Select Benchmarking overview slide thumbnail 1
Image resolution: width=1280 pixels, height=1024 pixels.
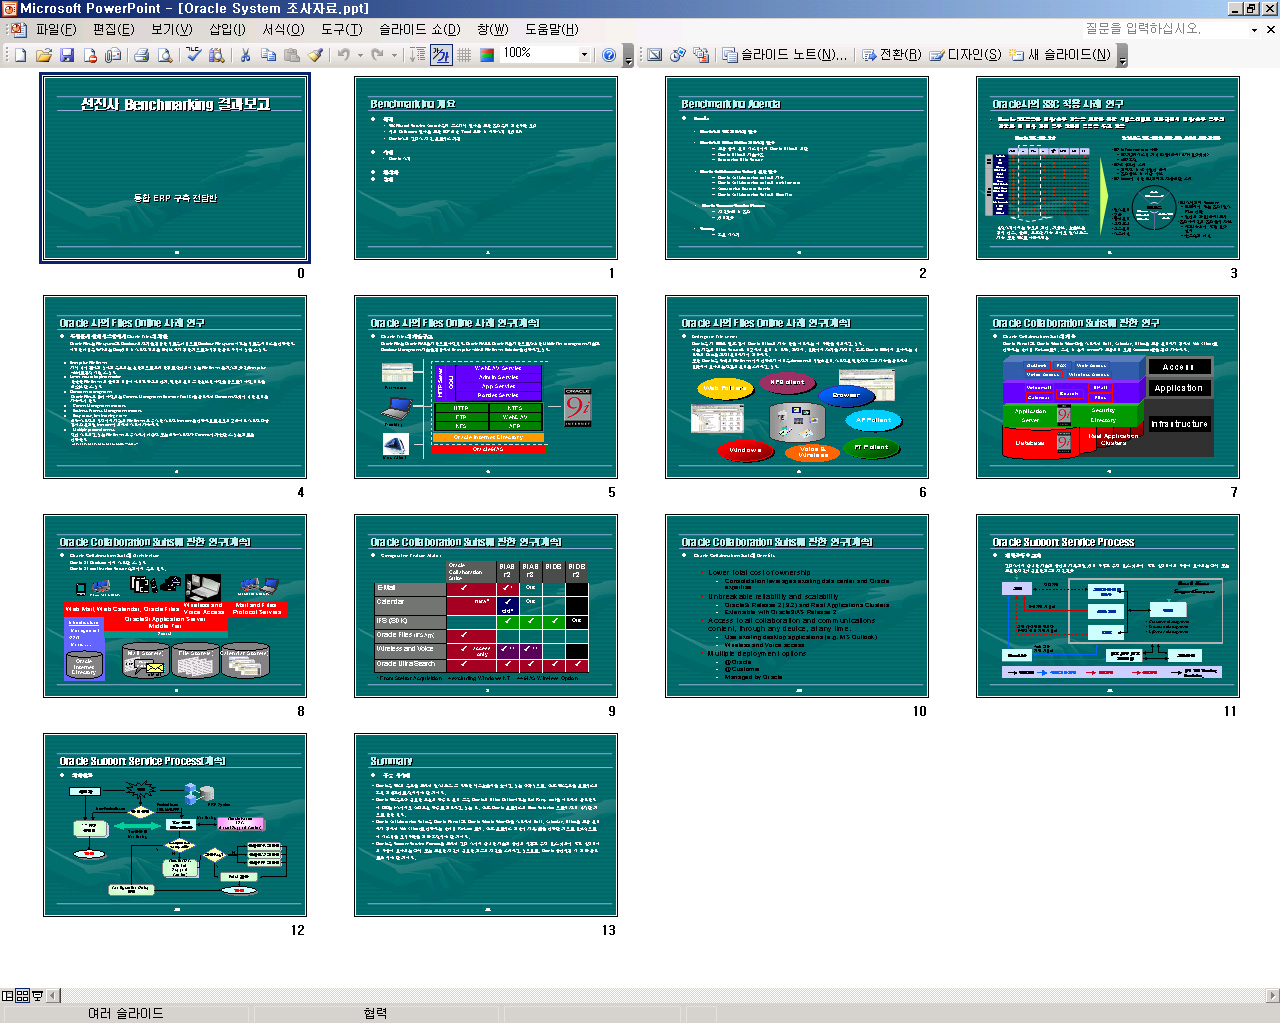486,168
